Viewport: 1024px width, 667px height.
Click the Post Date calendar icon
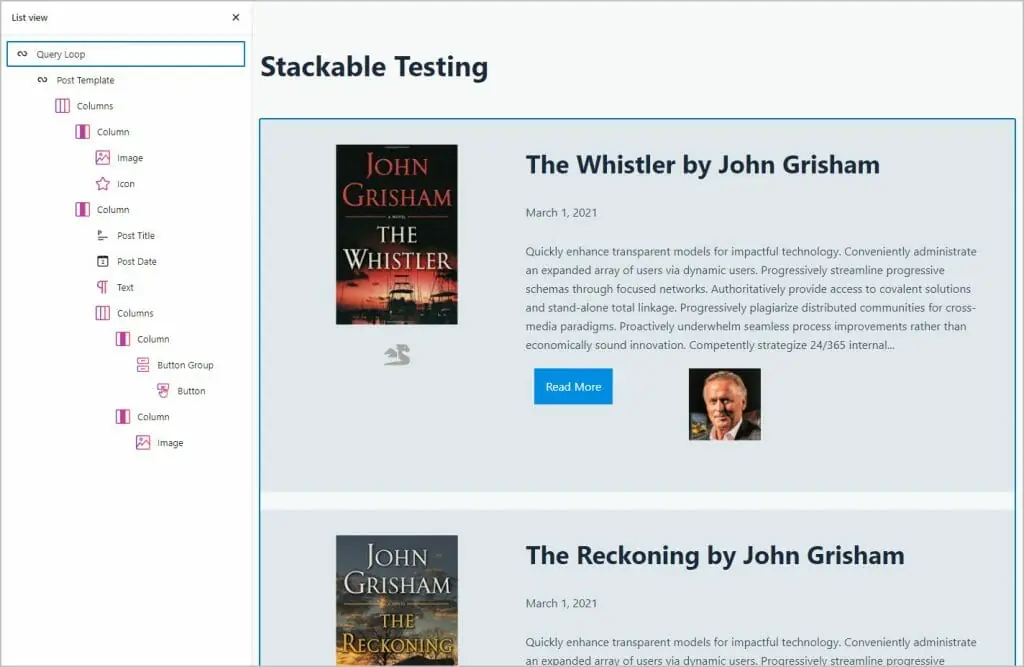(x=103, y=261)
